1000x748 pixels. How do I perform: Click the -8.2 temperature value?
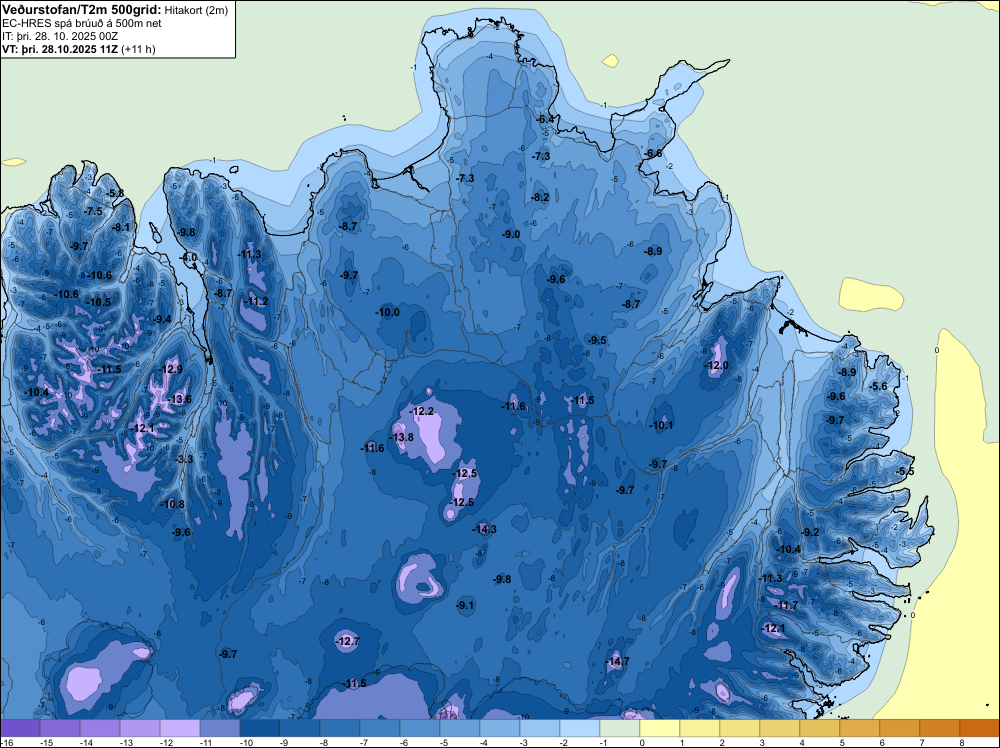(540, 198)
